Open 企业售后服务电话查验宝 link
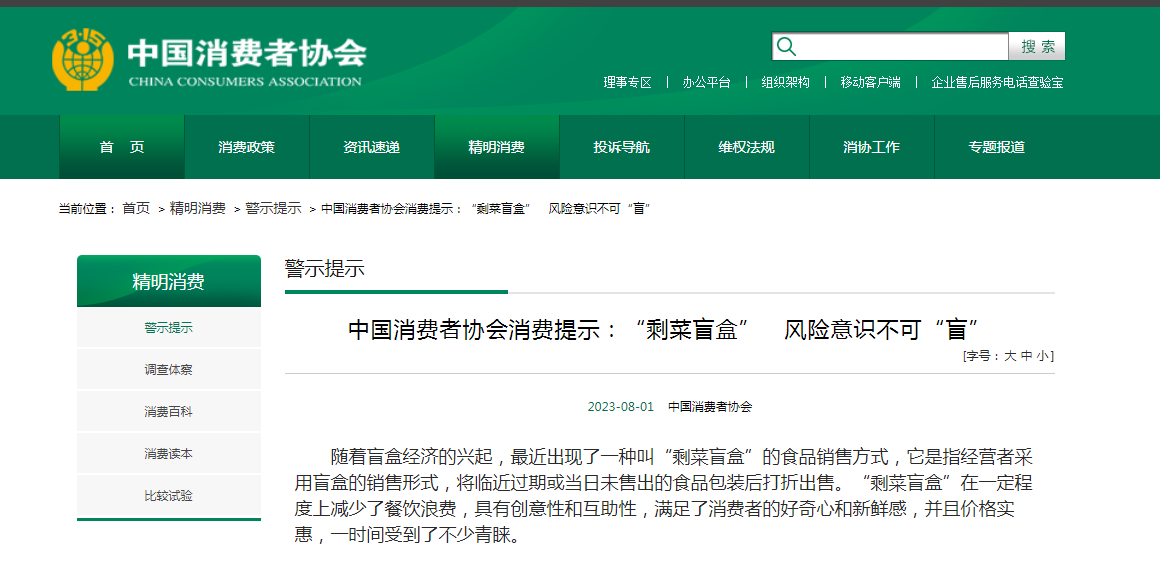Screen dimensions: 1160x573 997,82
